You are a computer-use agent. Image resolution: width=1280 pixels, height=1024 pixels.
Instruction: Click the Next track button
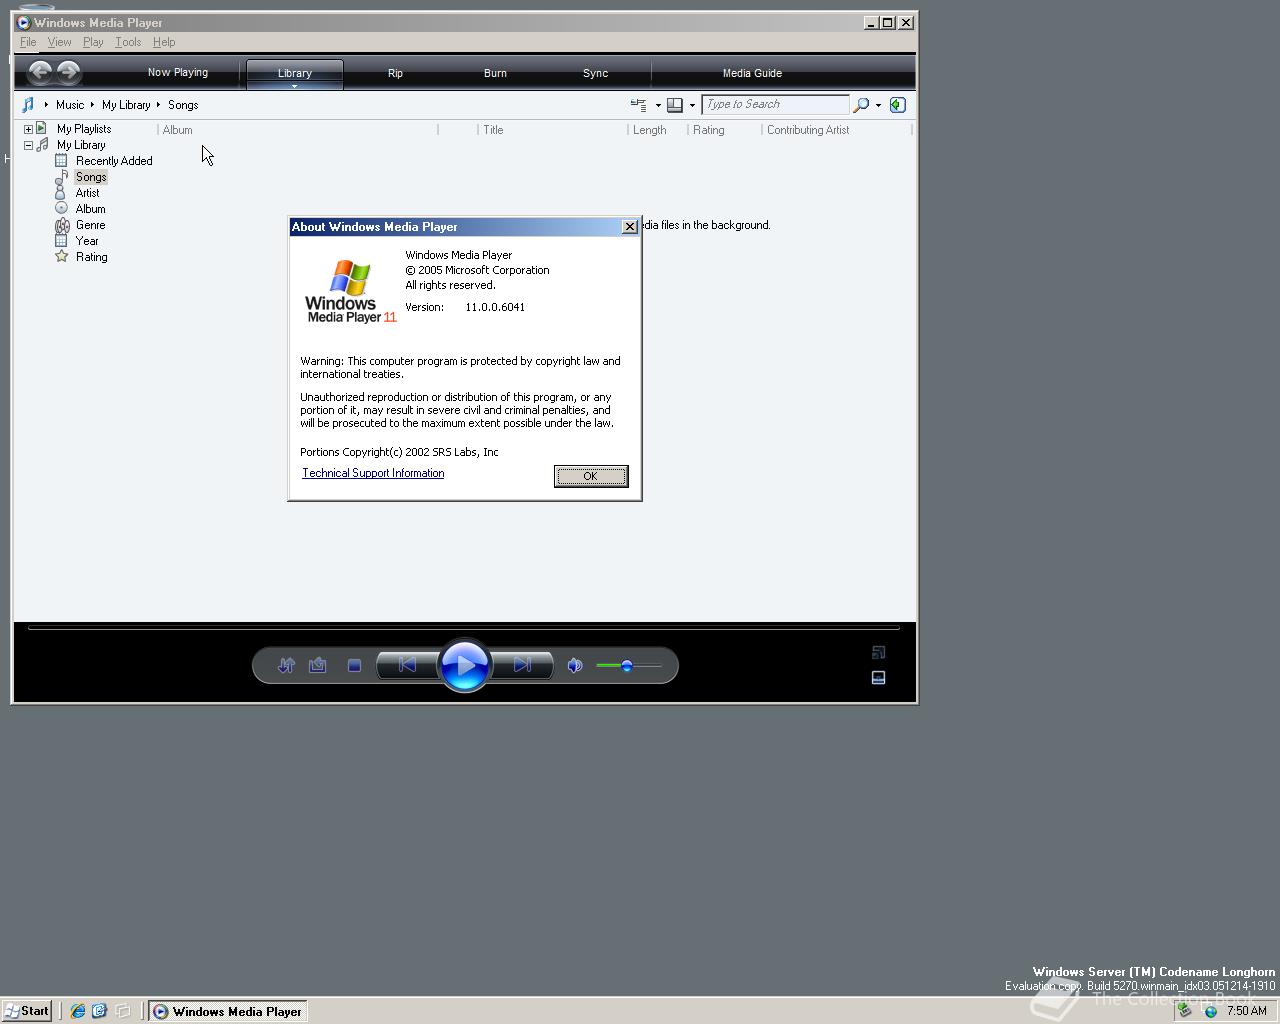click(522, 665)
